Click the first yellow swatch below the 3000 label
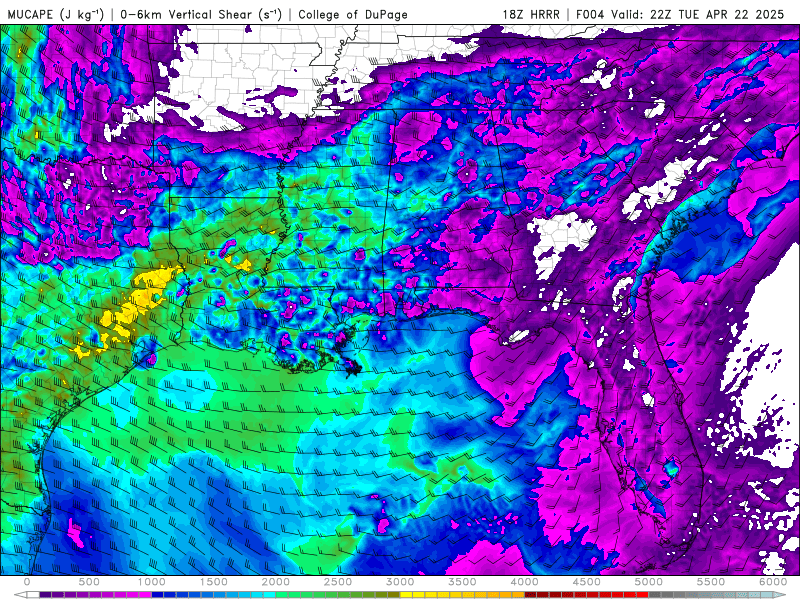Screen dimensions: 800x600 point(406,594)
